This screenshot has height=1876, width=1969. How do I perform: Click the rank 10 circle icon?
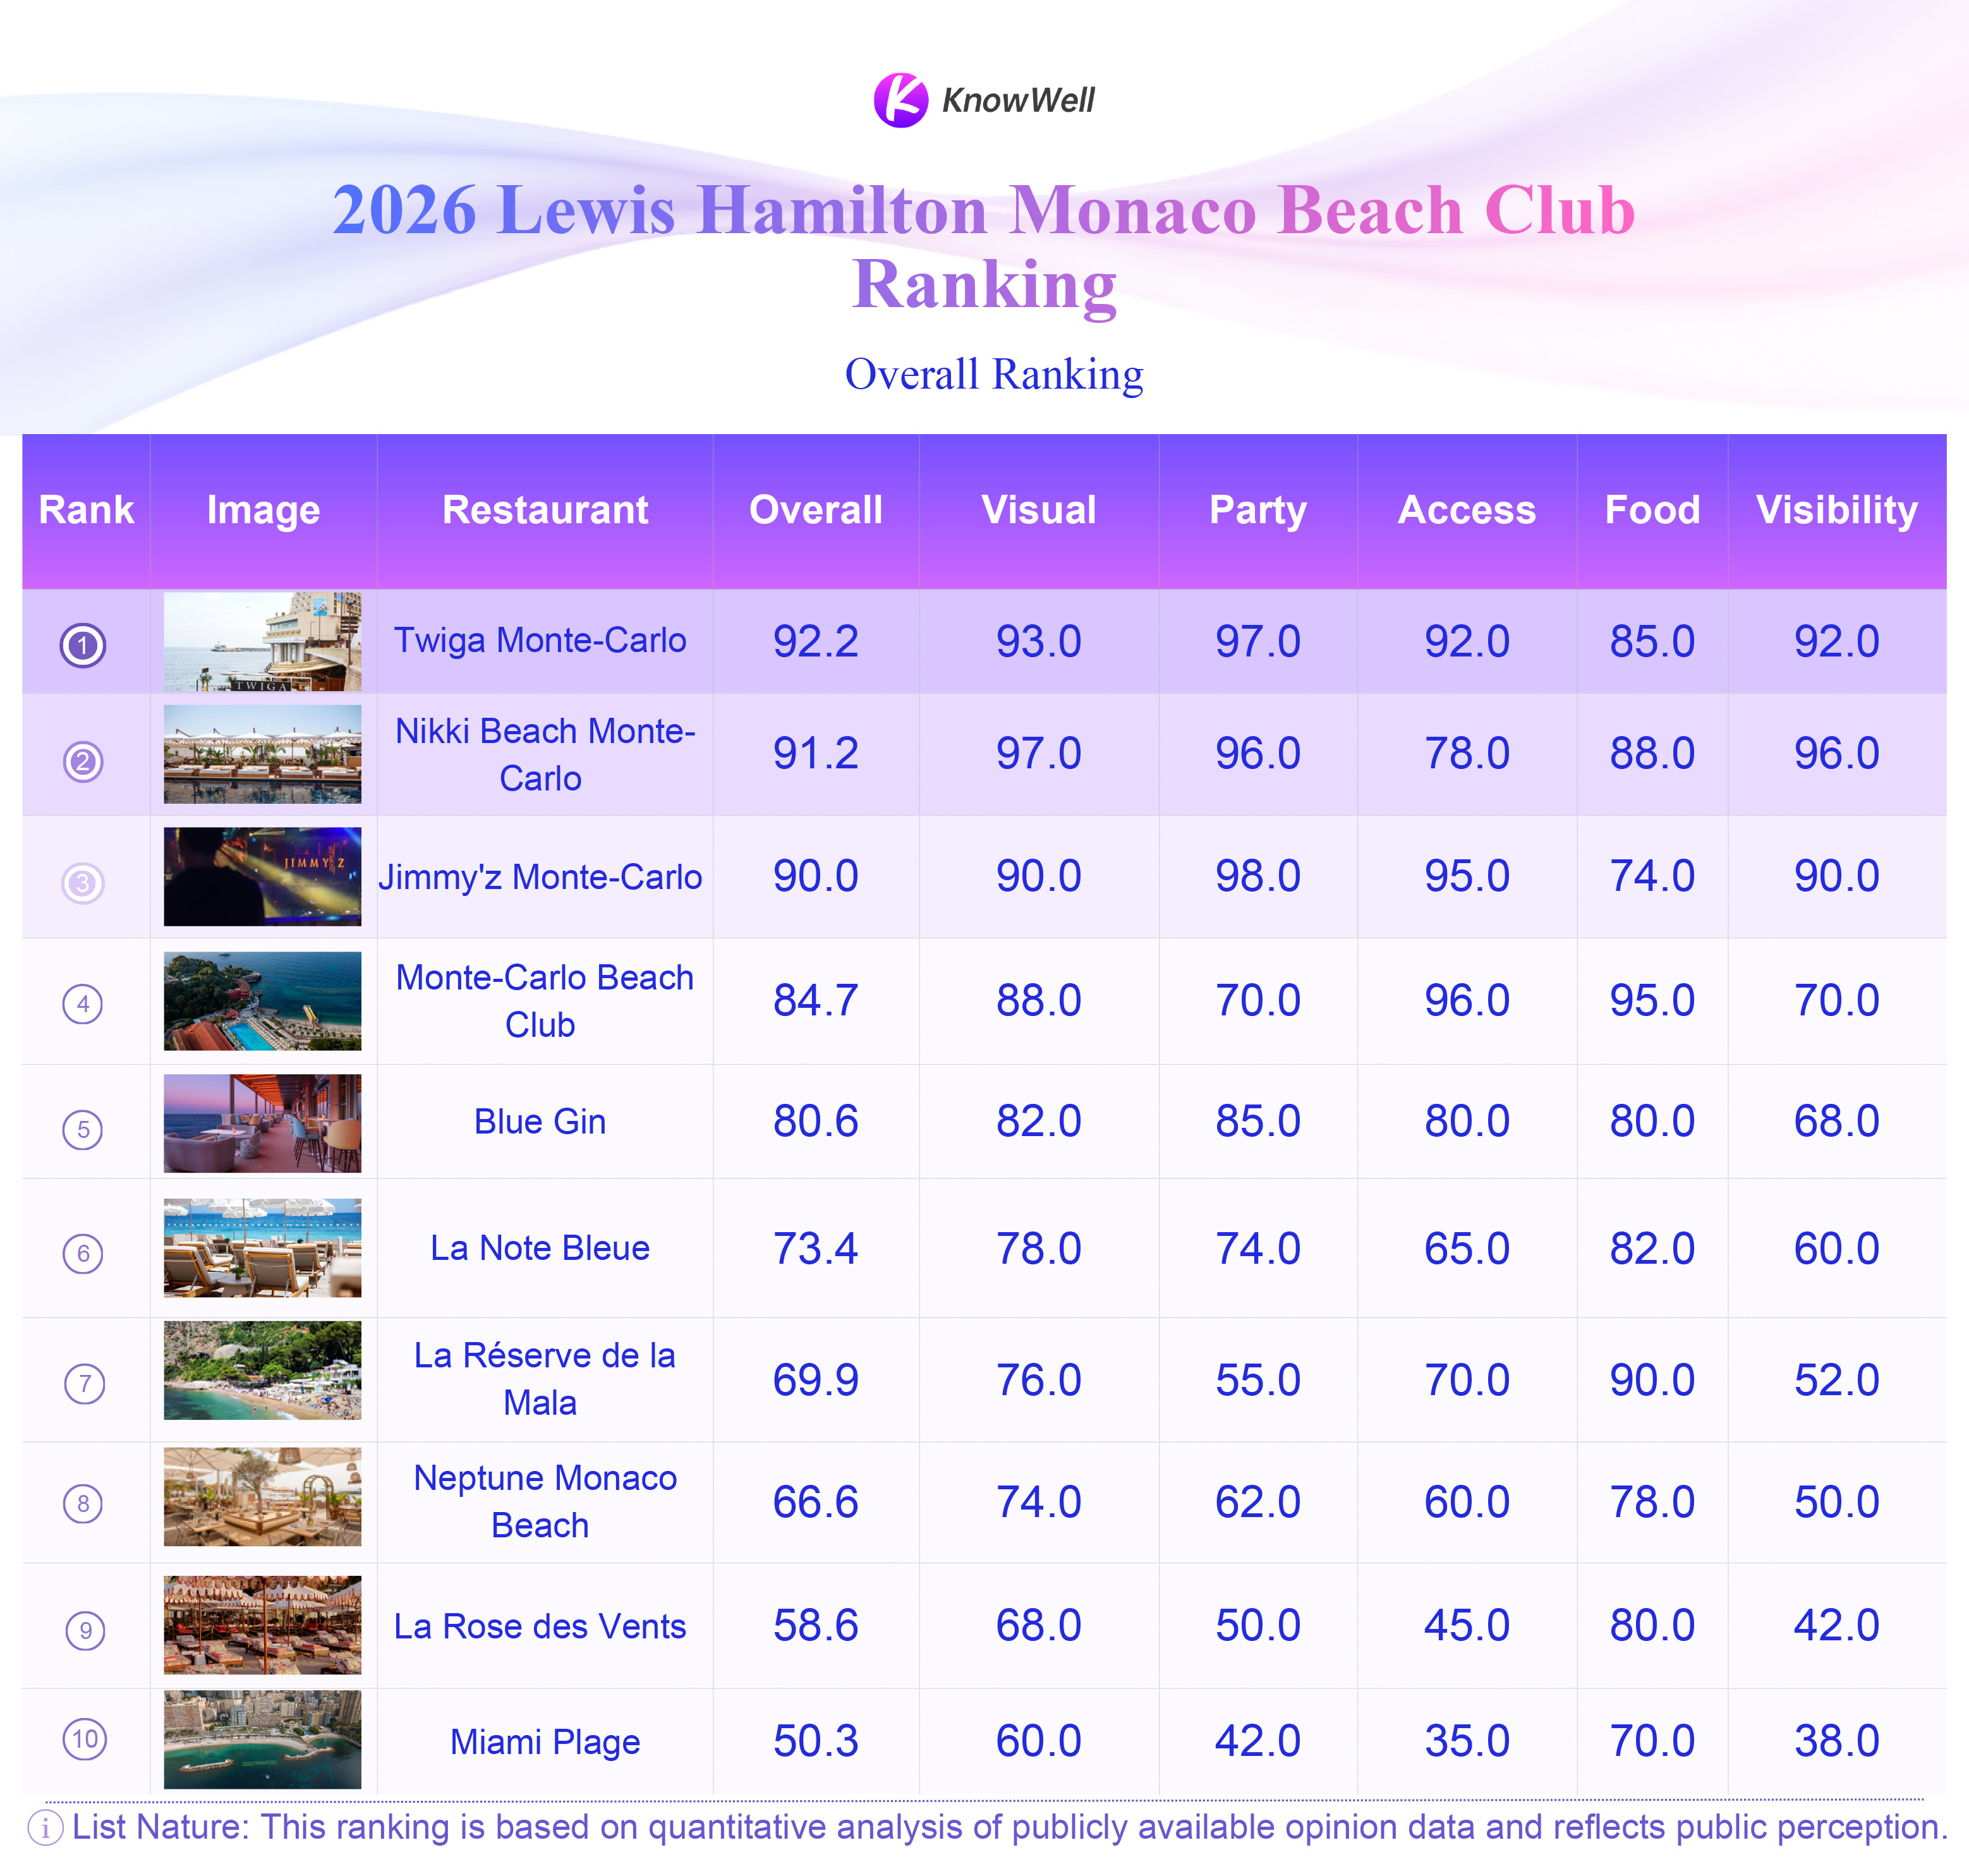[85, 1739]
